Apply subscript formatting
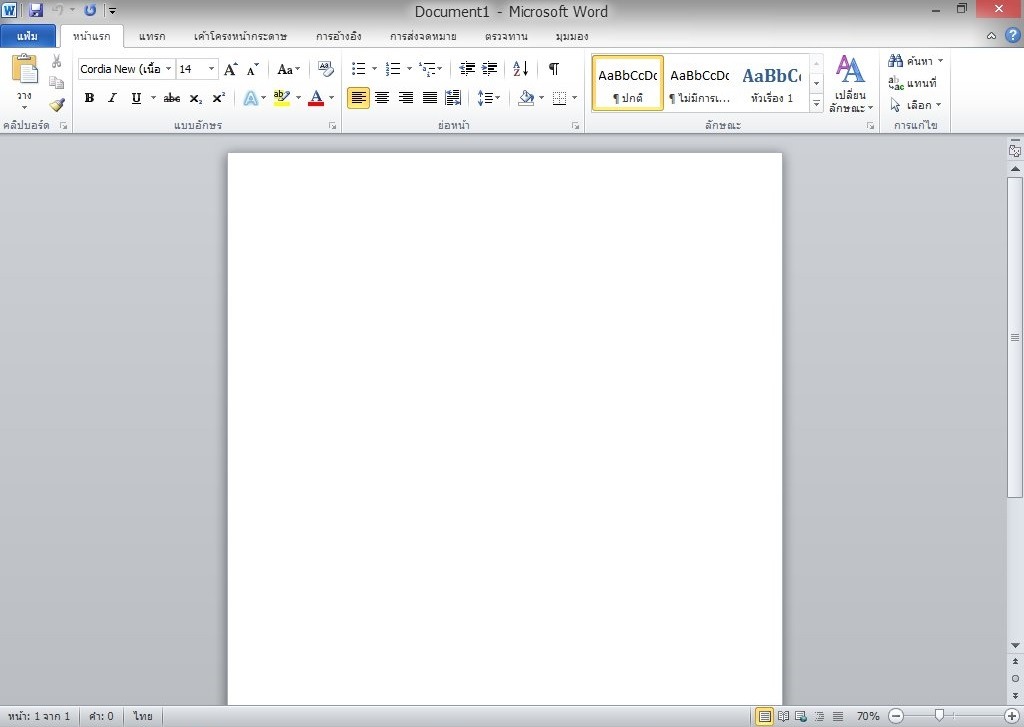 coord(195,98)
